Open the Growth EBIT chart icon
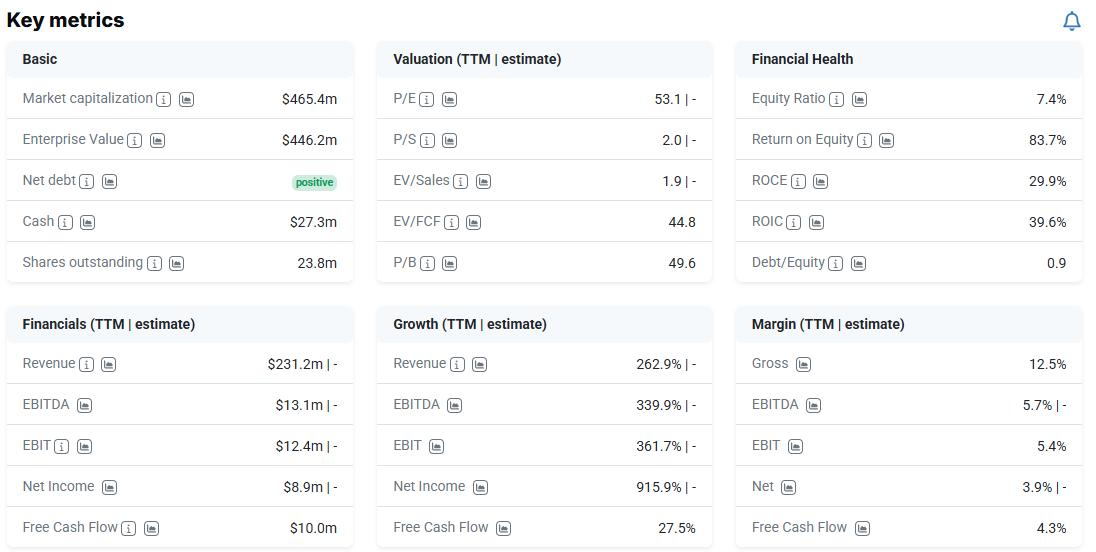Viewport: 1096px width, 552px height. coord(436,446)
